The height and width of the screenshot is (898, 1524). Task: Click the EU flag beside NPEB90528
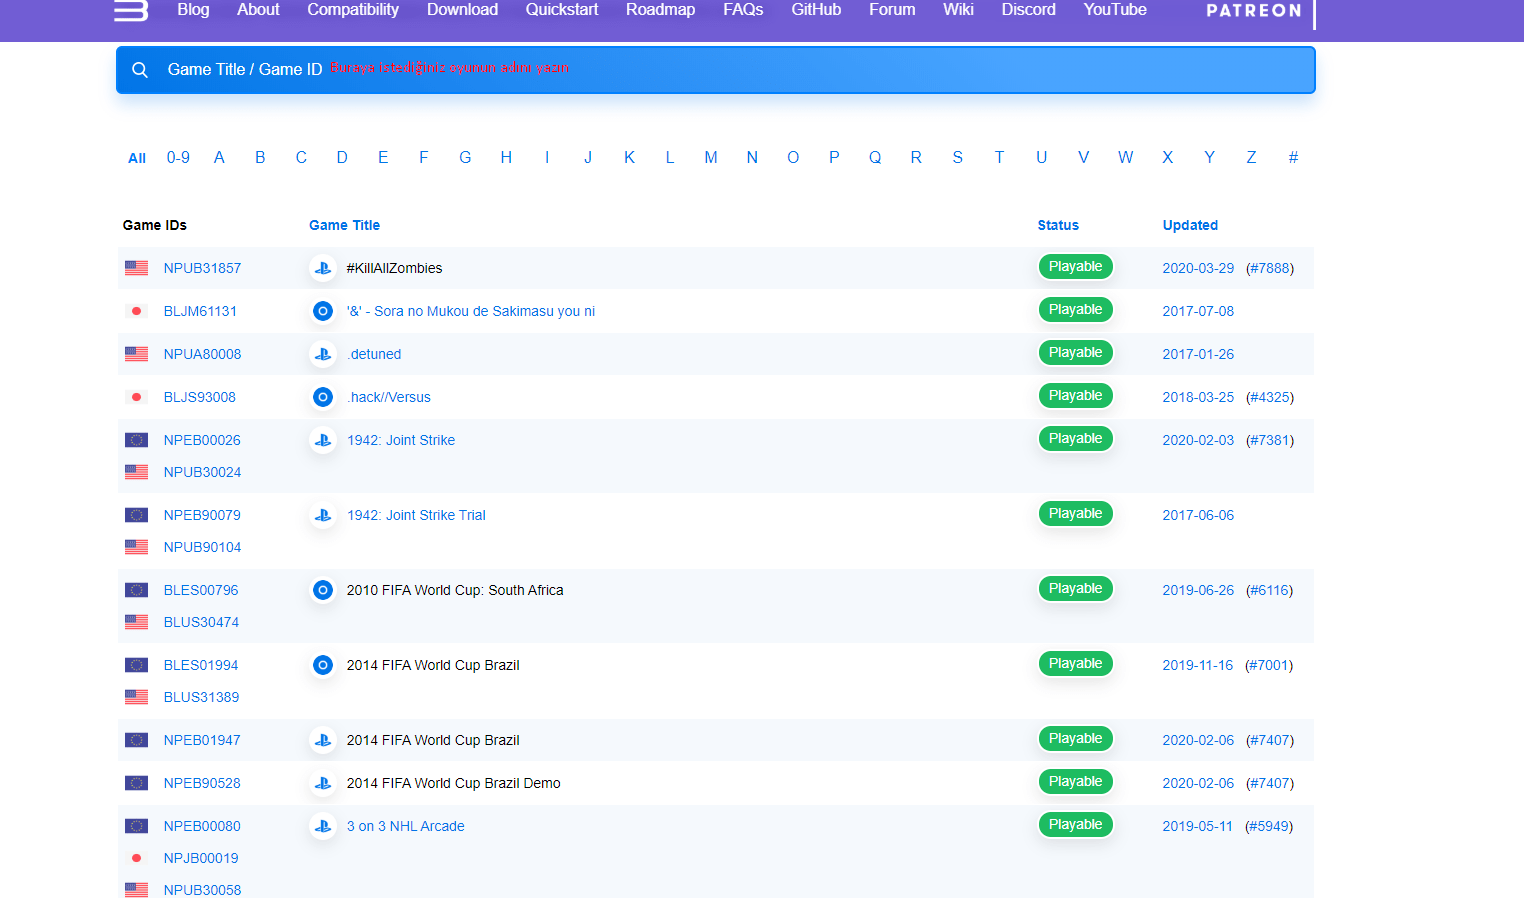(136, 783)
